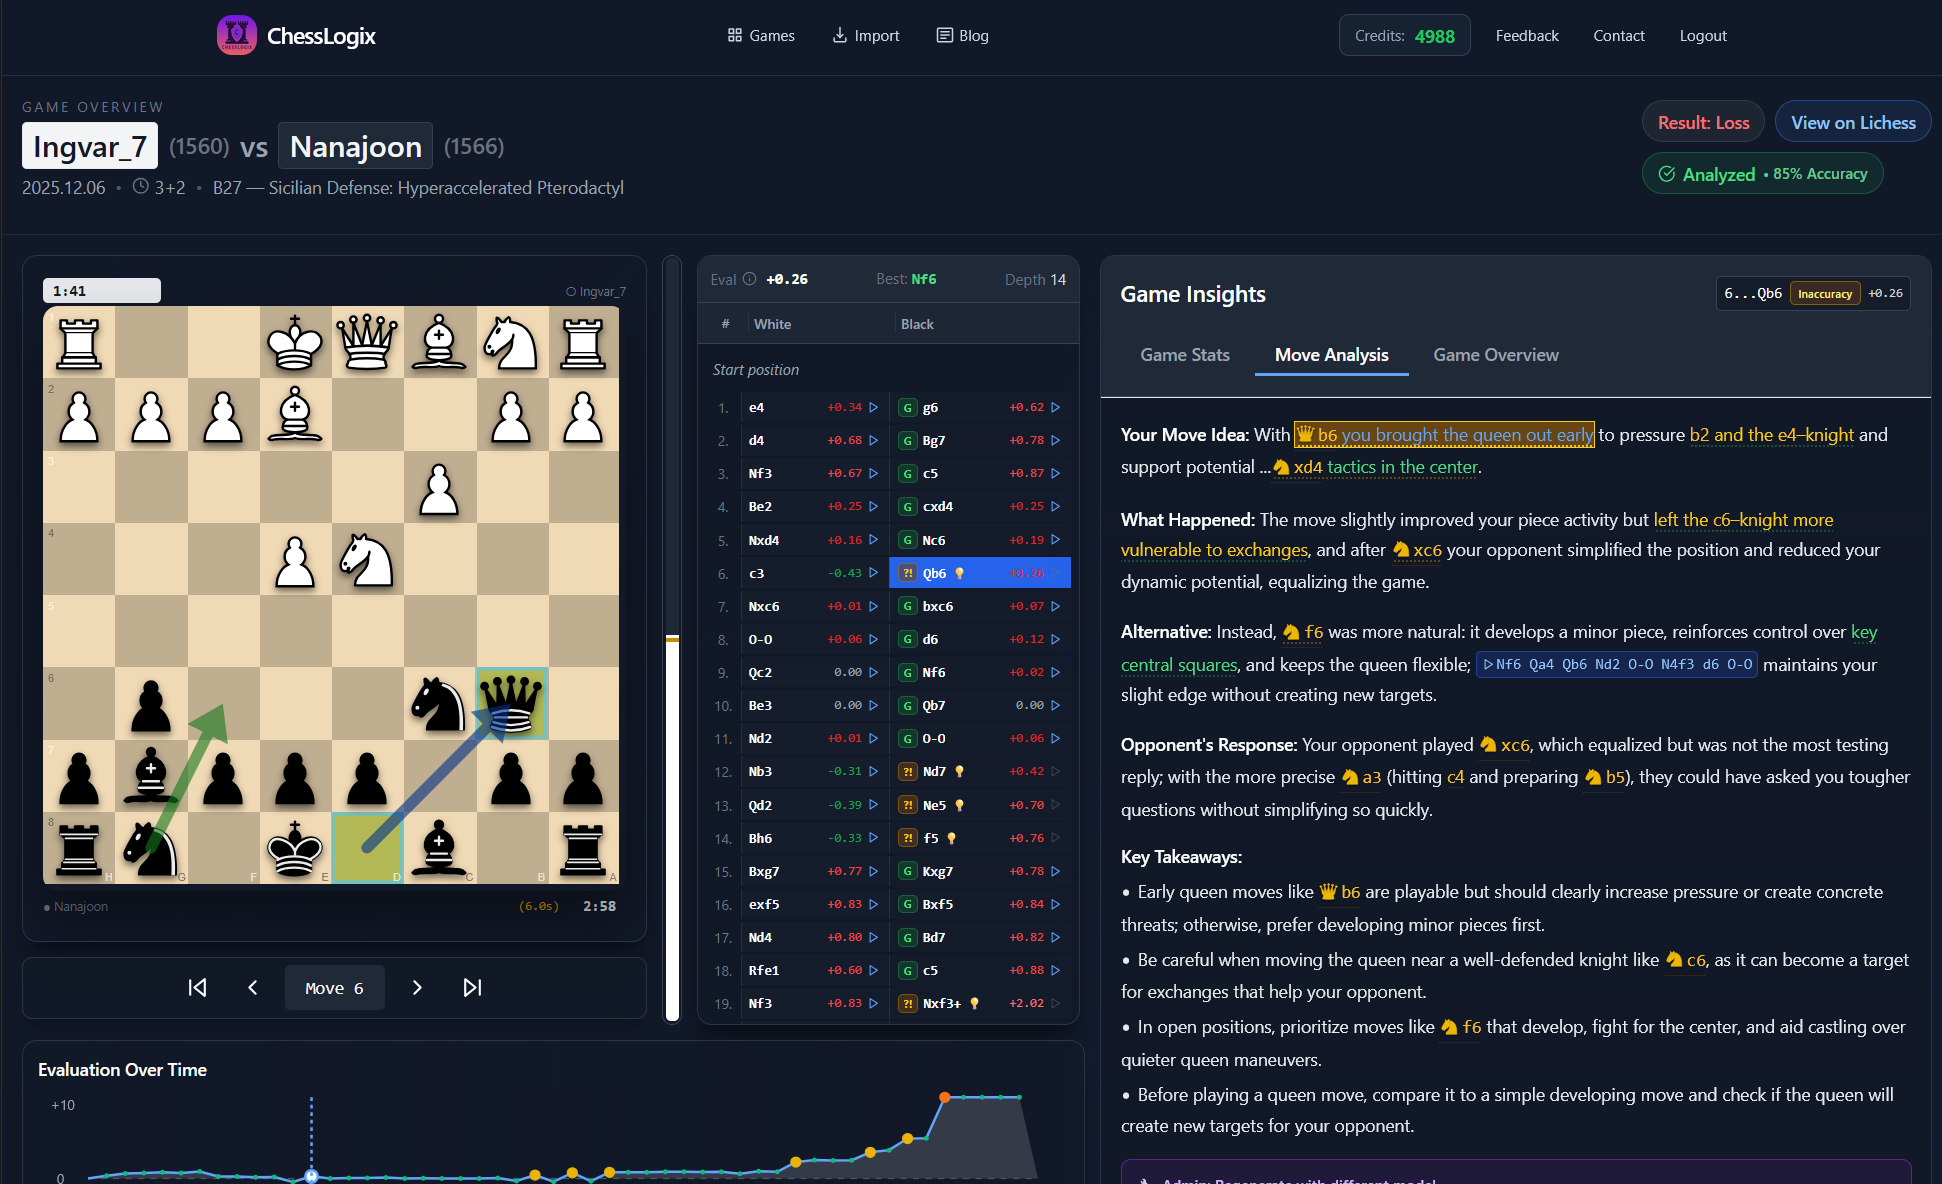Click View on Lichess

click(1852, 121)
